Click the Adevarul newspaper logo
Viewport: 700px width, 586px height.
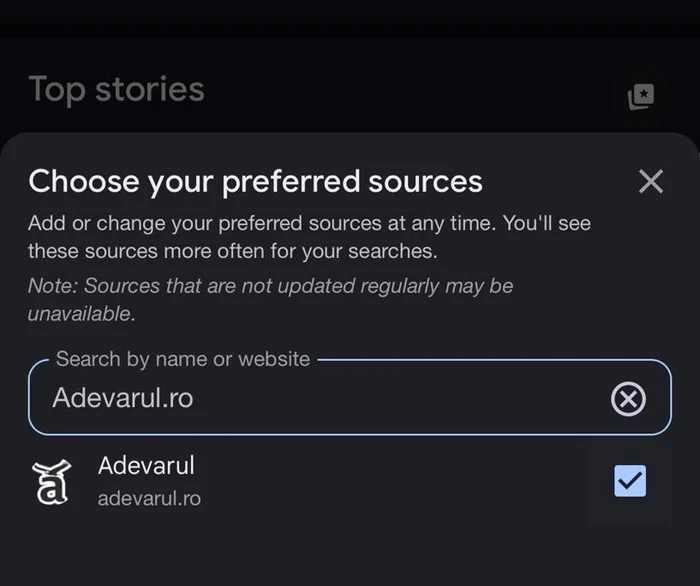coord(52,482)
